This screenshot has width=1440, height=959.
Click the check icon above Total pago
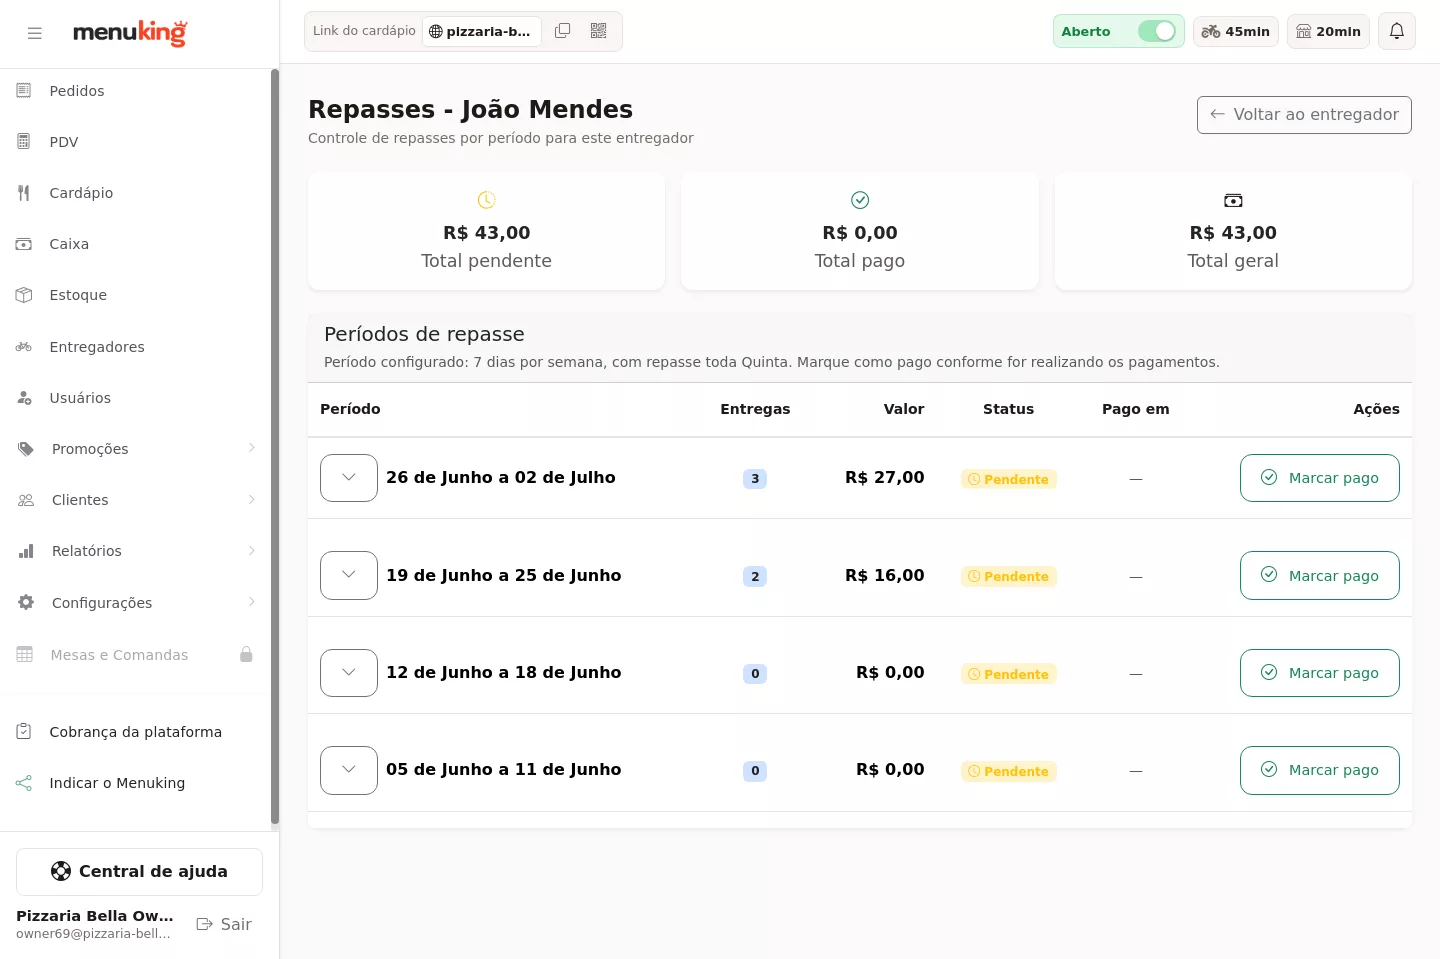(860, 200)
